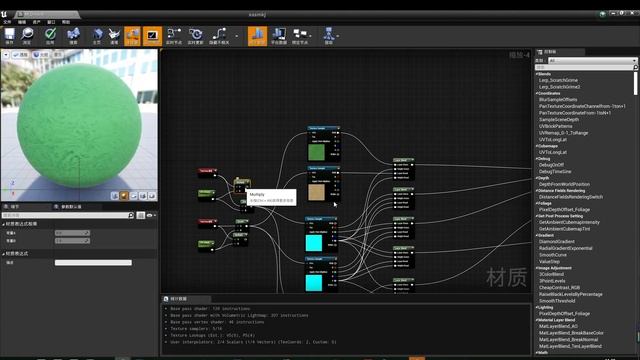Toggle Live Nodes (实时节点) in the toolbar
The width and height of the screenshot is (640, 360).
[x=174, y=36]
